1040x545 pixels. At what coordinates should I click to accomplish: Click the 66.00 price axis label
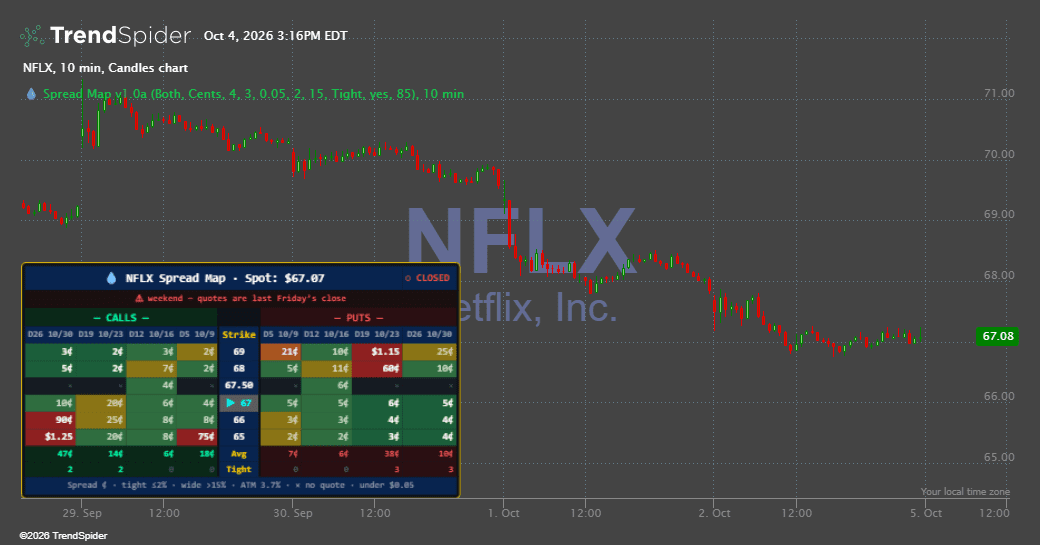[x=999, y=396]
